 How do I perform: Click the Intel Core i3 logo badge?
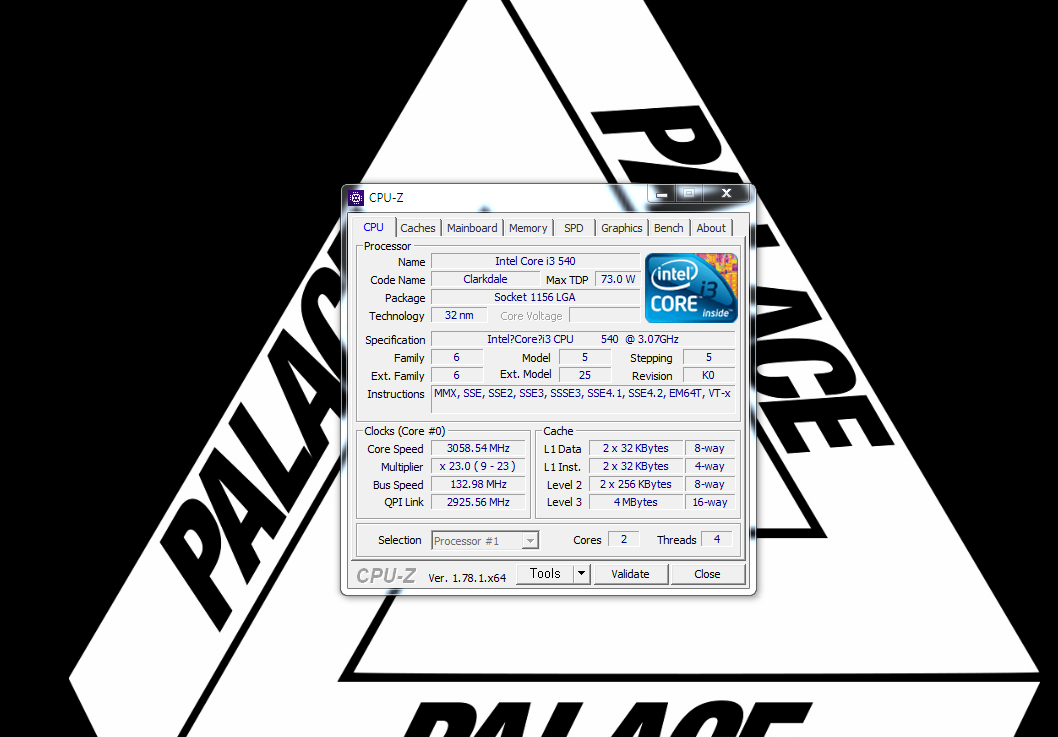point(691,288)
